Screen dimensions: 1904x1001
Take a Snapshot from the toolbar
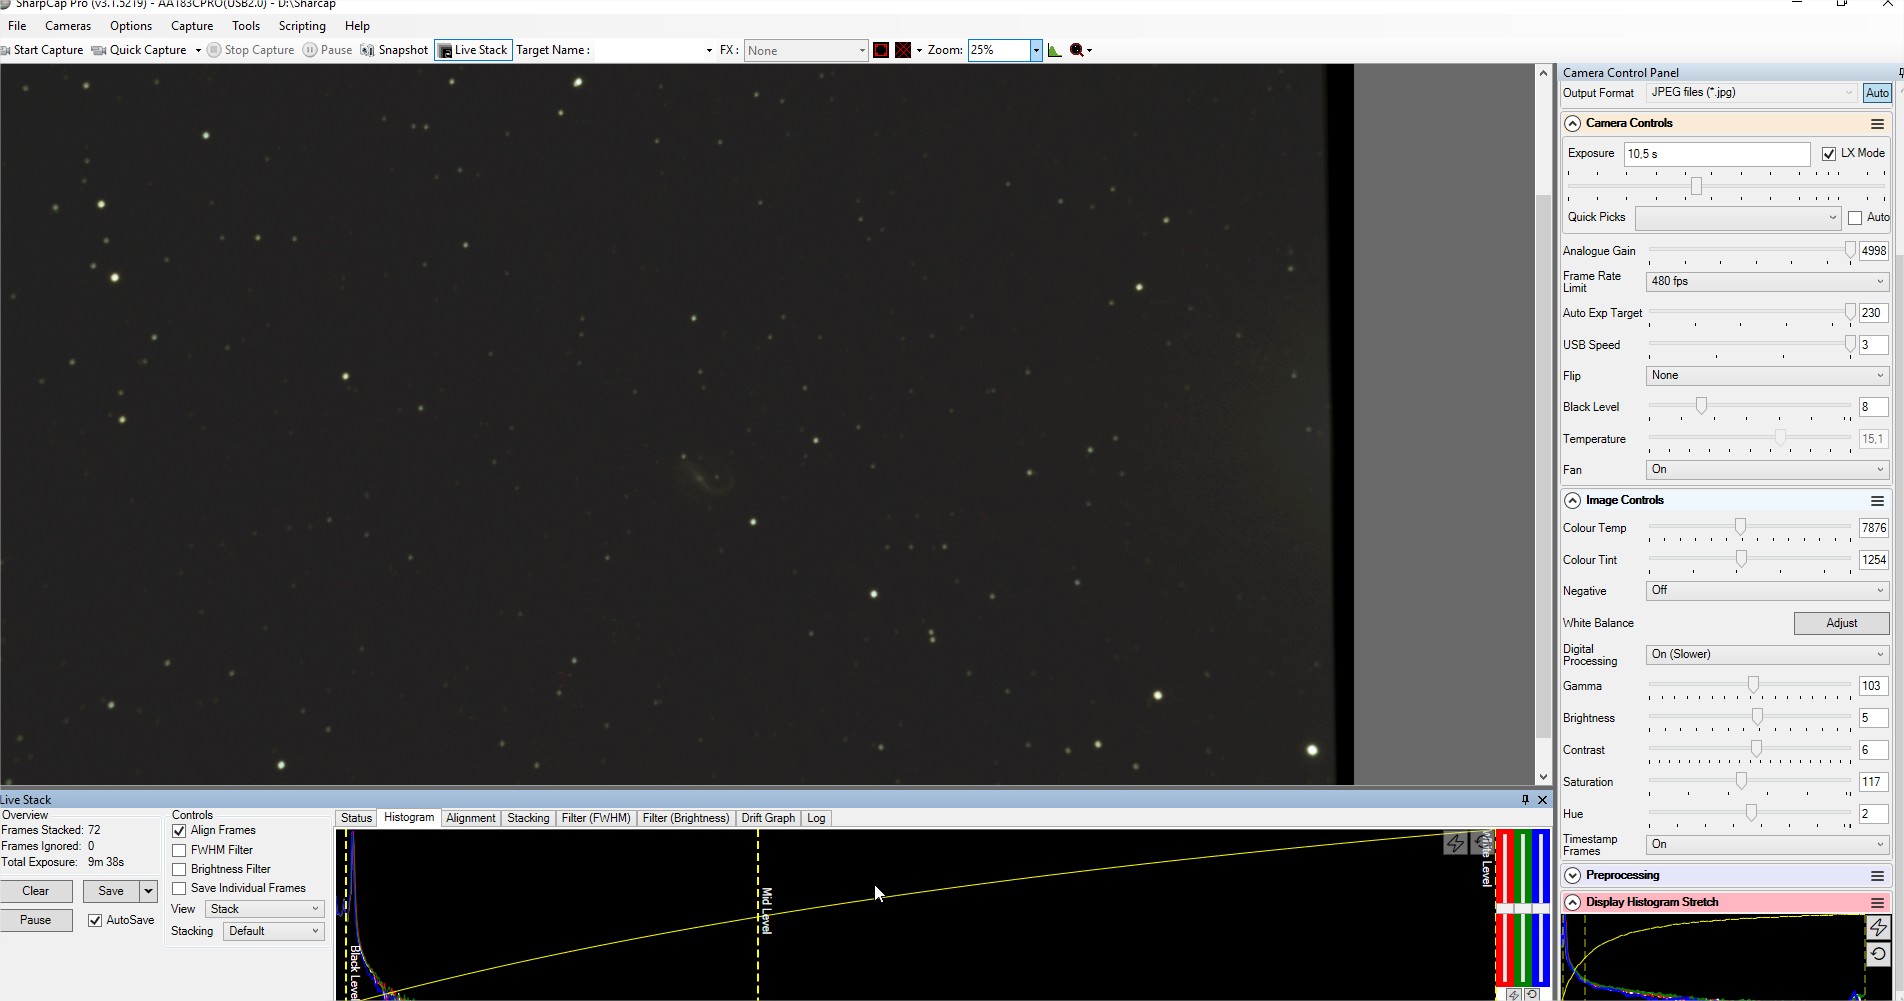(x=394, y=50)
